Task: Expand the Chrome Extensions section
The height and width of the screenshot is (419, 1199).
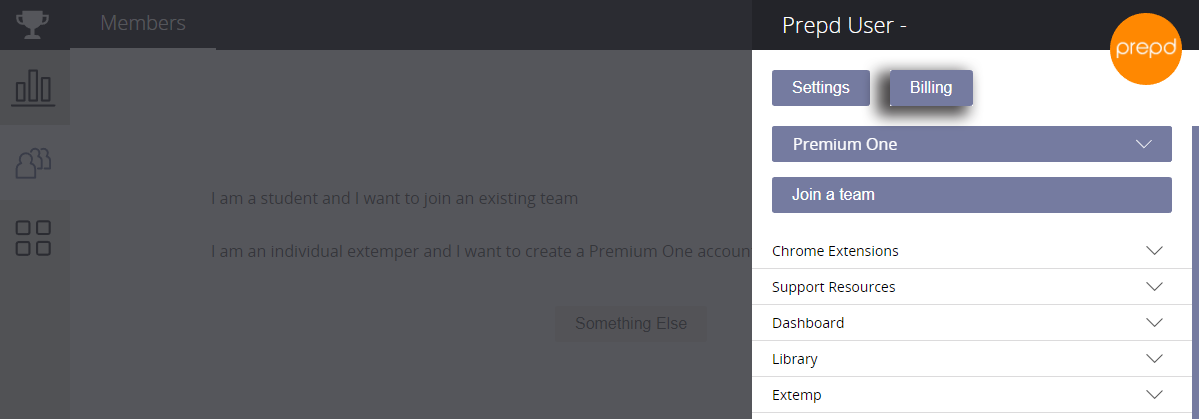Action: [971, 251]
